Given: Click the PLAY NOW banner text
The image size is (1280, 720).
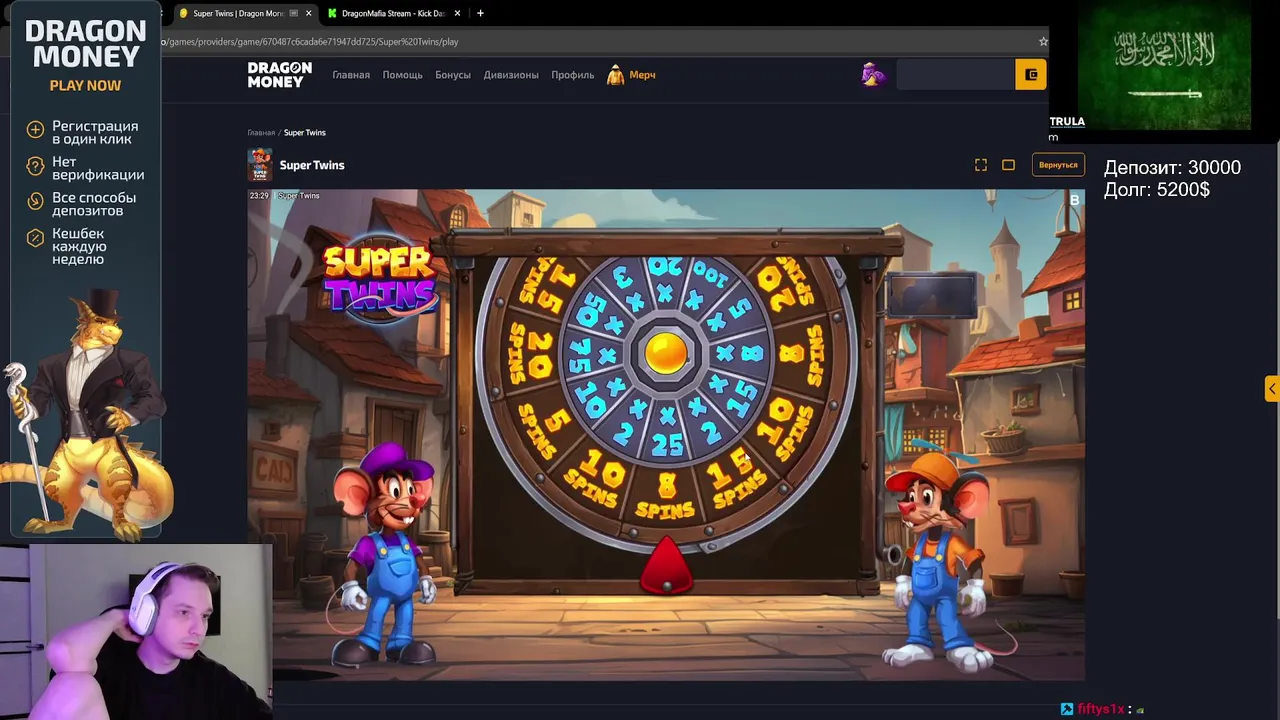Looking at the screenshot, I should (85, 86).
